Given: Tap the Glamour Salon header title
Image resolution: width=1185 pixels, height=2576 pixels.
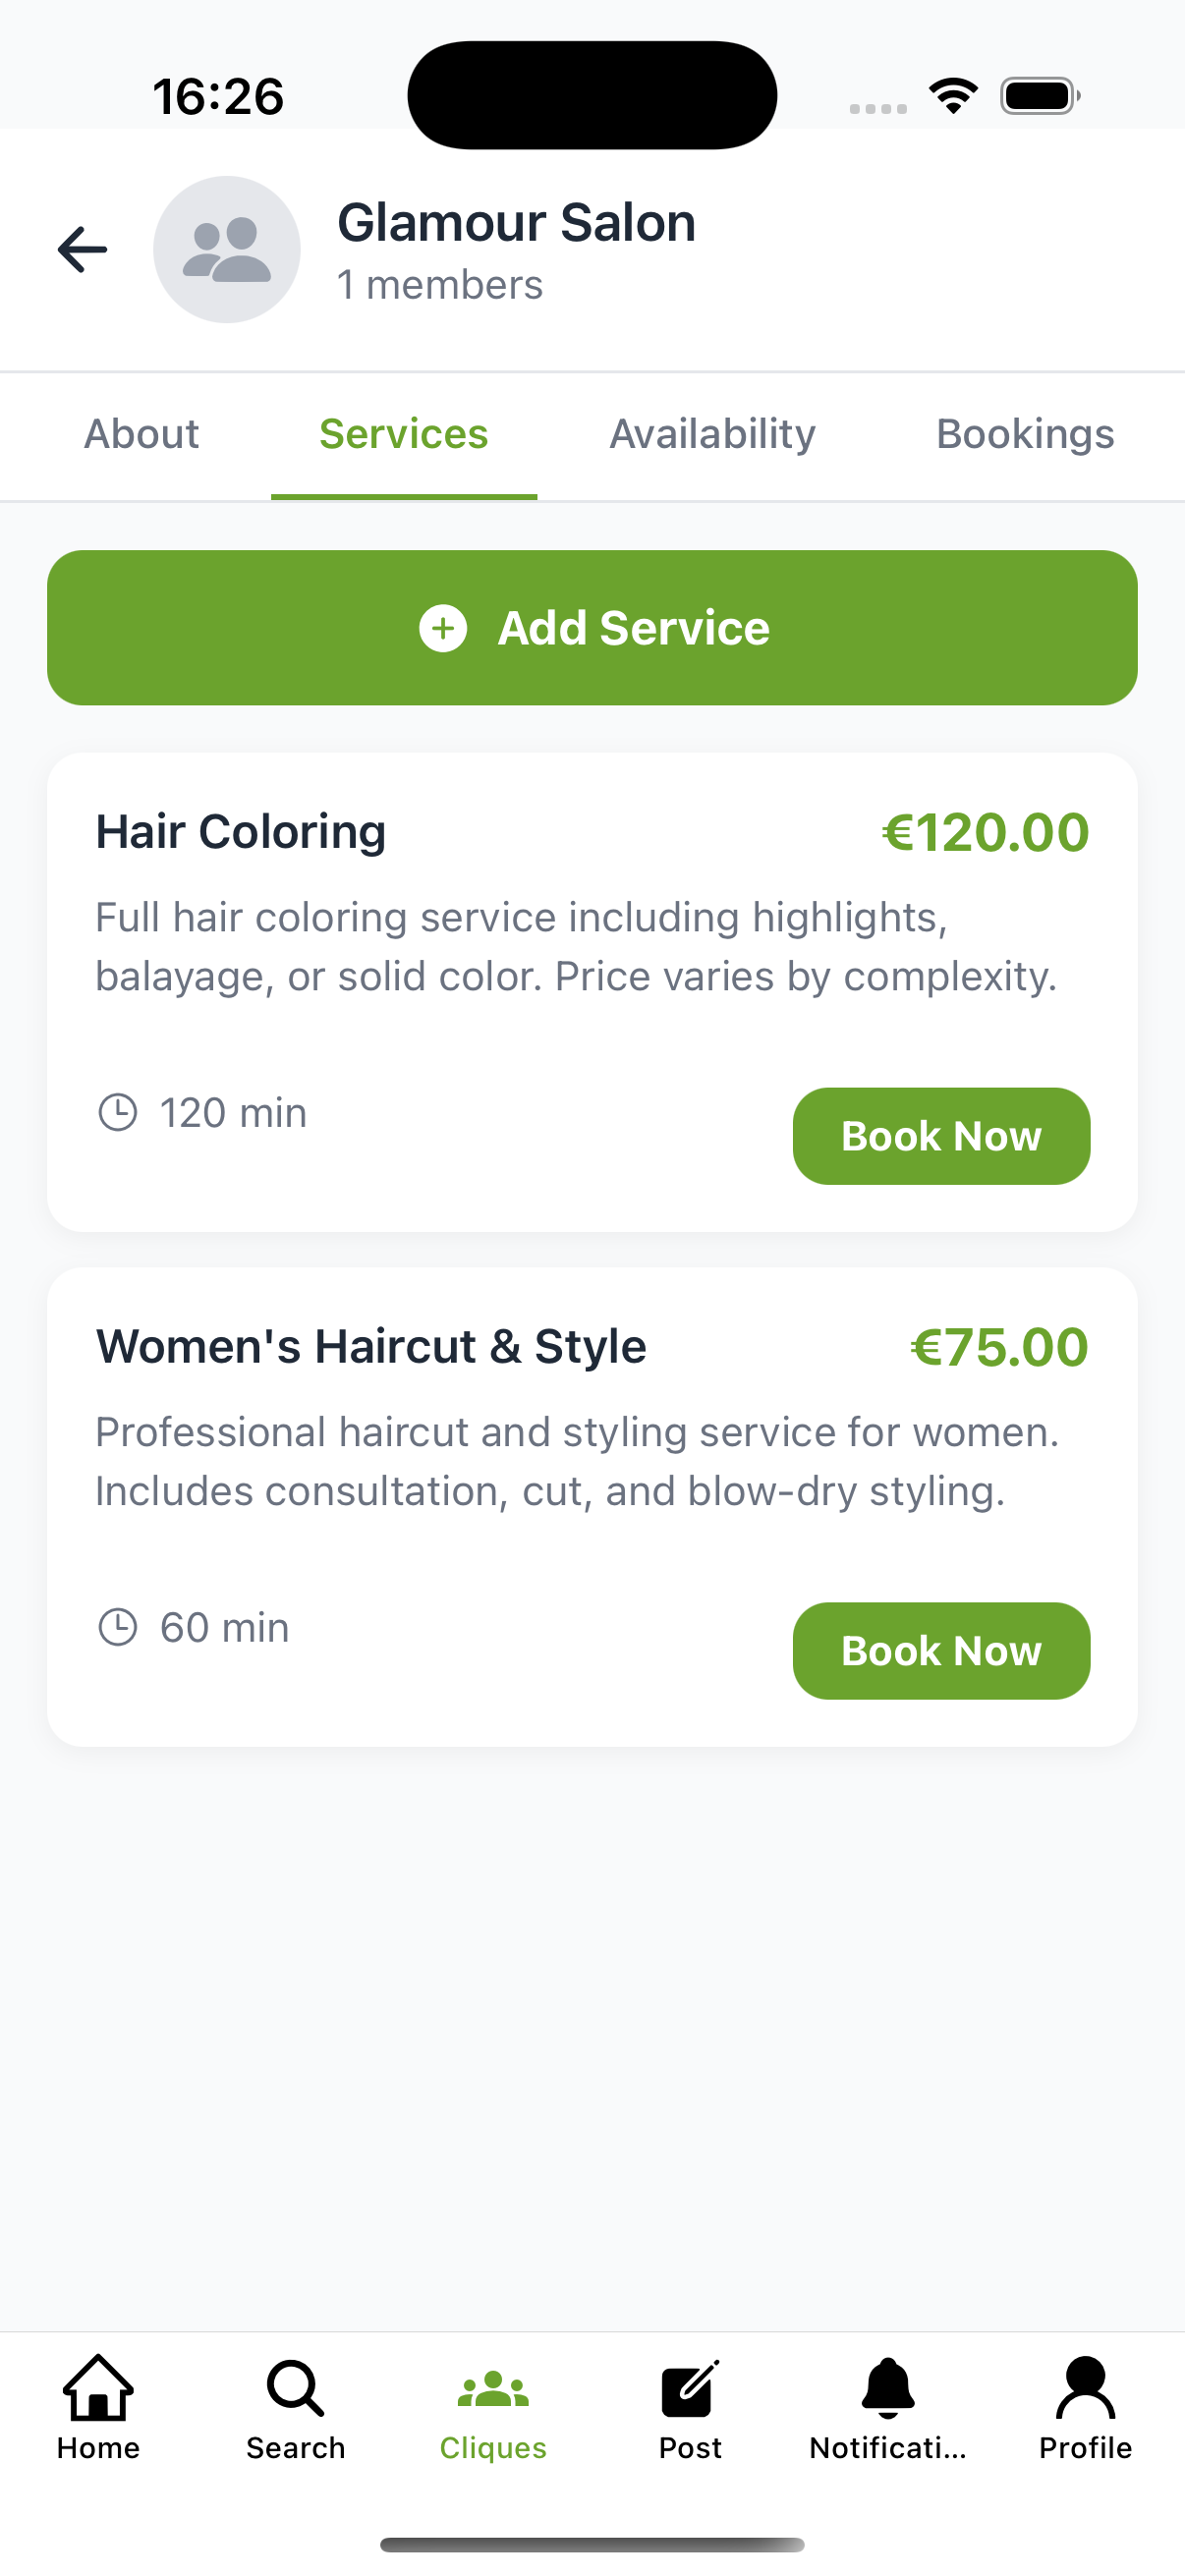Looking at the screenshot, I should tap(516, 222).
